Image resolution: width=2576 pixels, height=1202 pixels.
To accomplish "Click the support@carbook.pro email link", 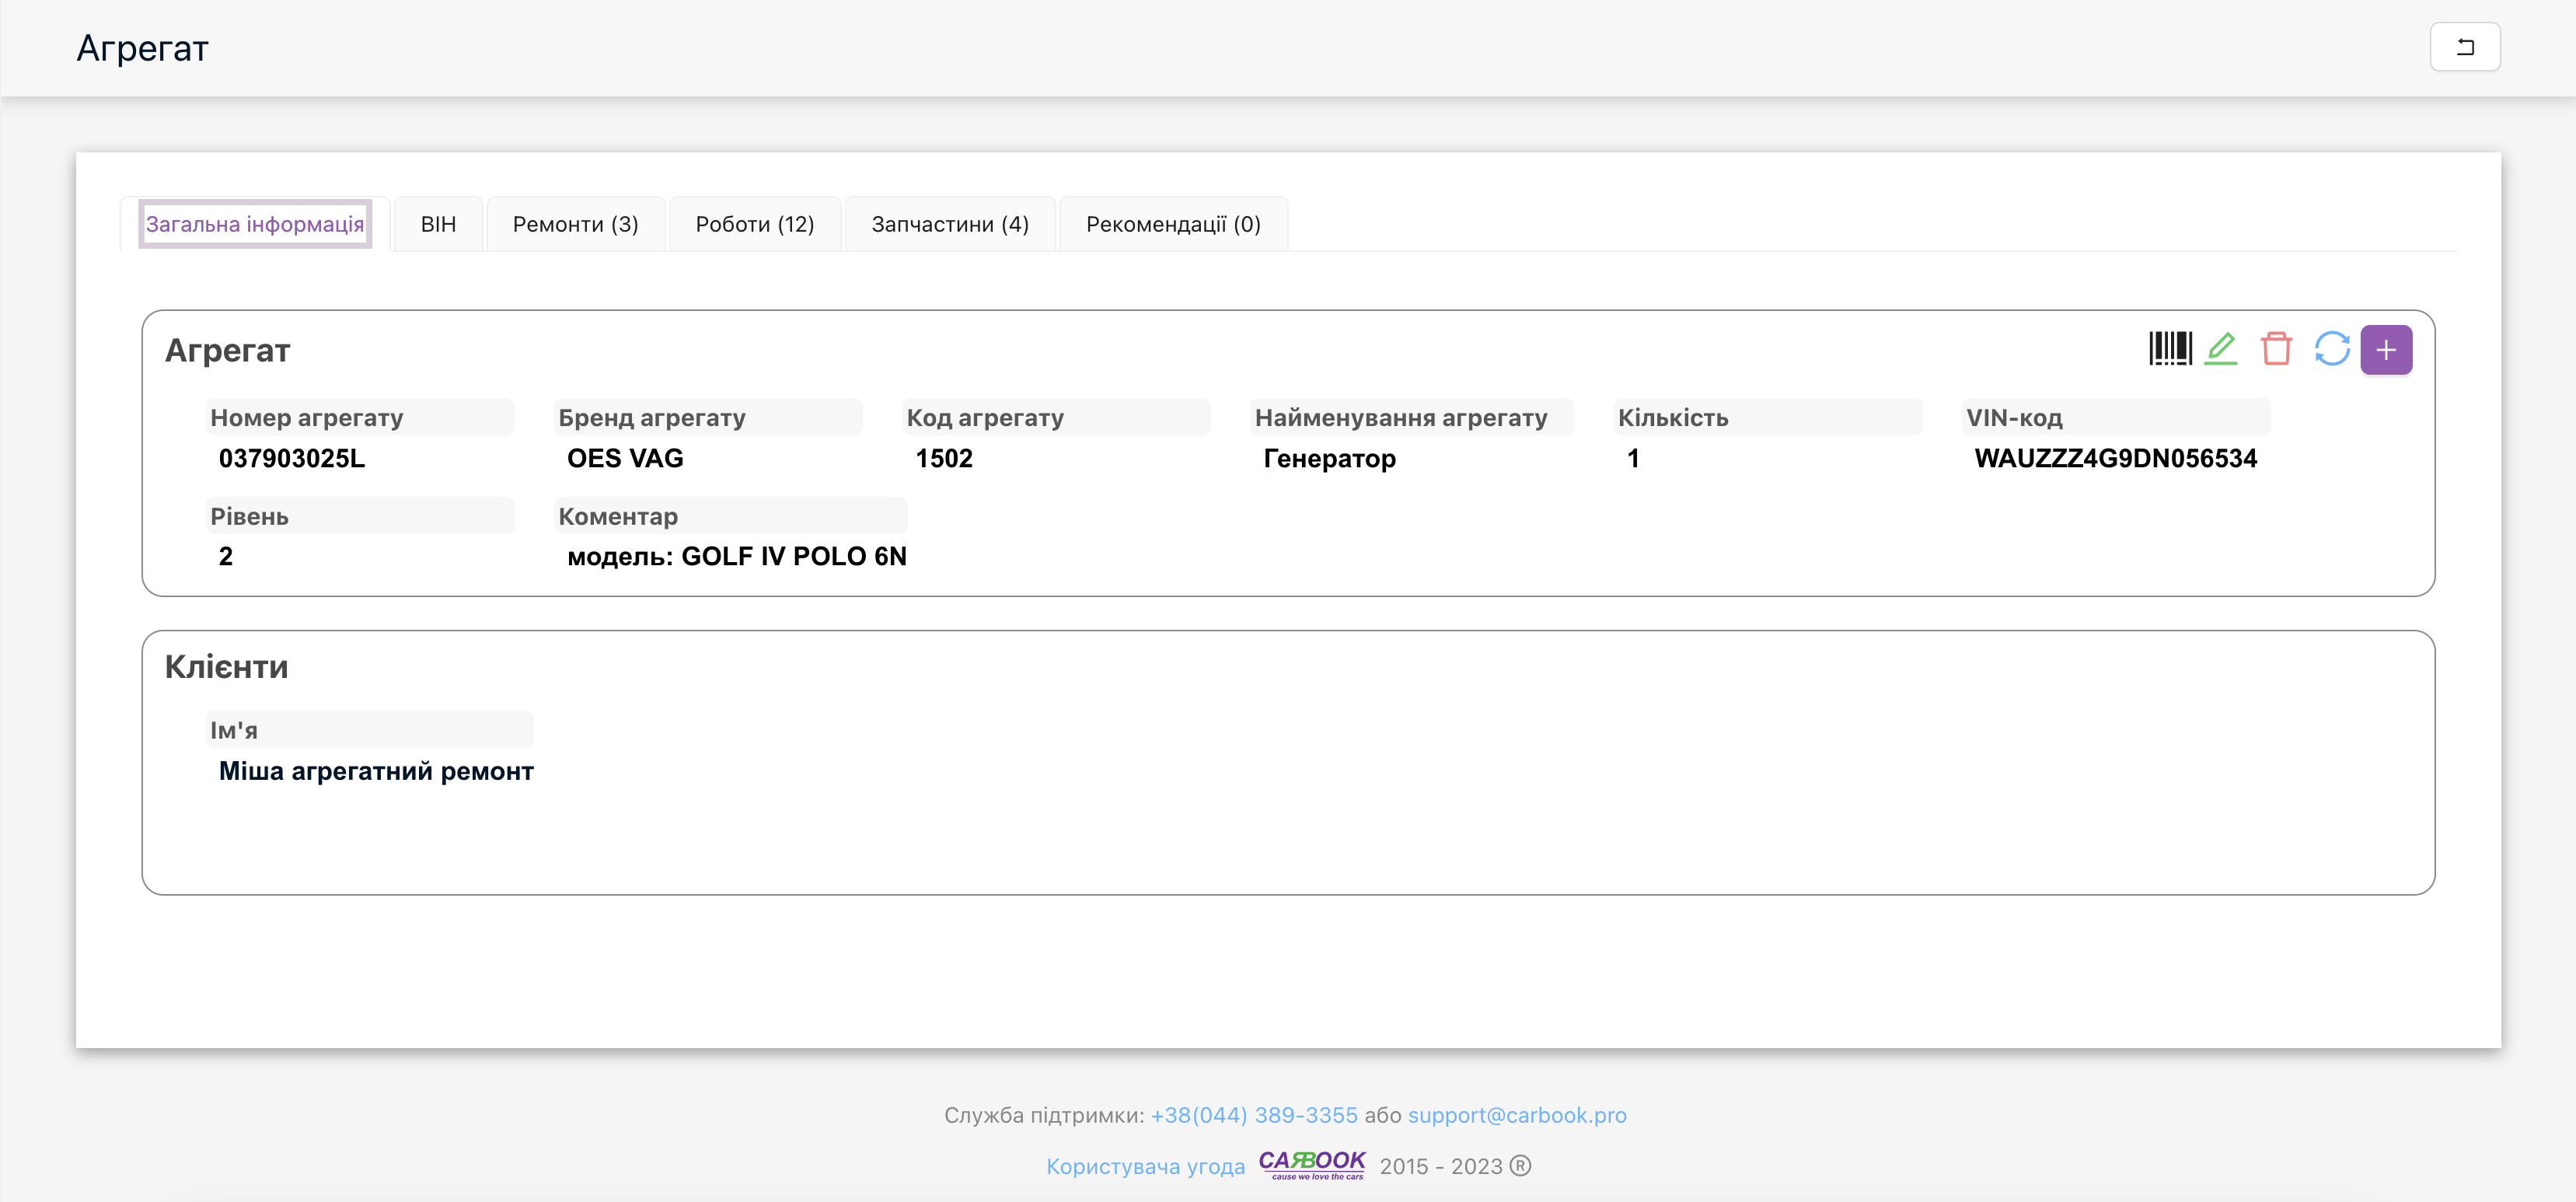I will click(1516, 1115).
